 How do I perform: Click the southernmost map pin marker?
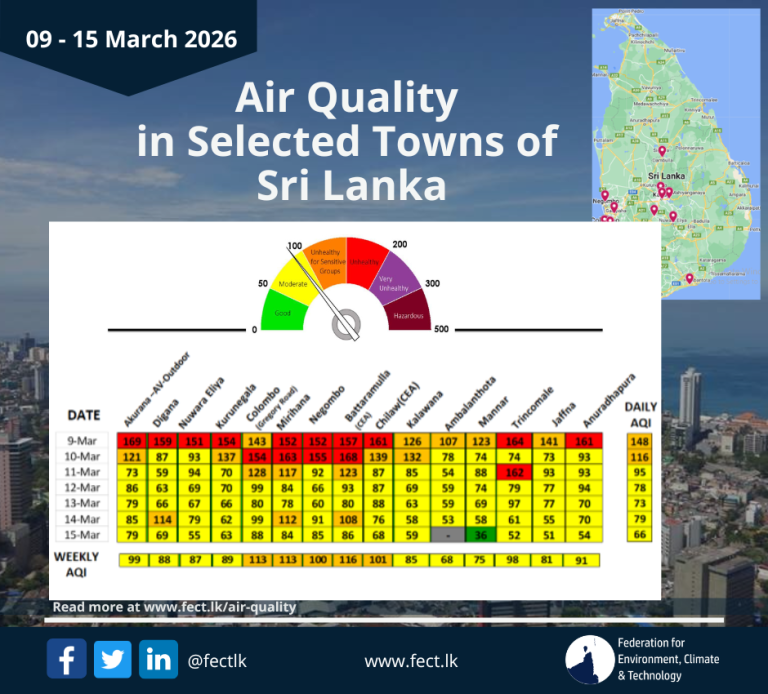[689, 277]
